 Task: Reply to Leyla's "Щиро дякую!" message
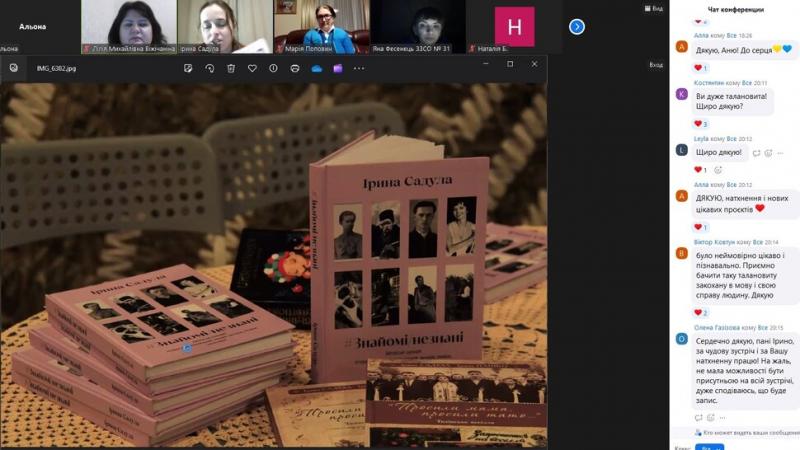[756, 153]
